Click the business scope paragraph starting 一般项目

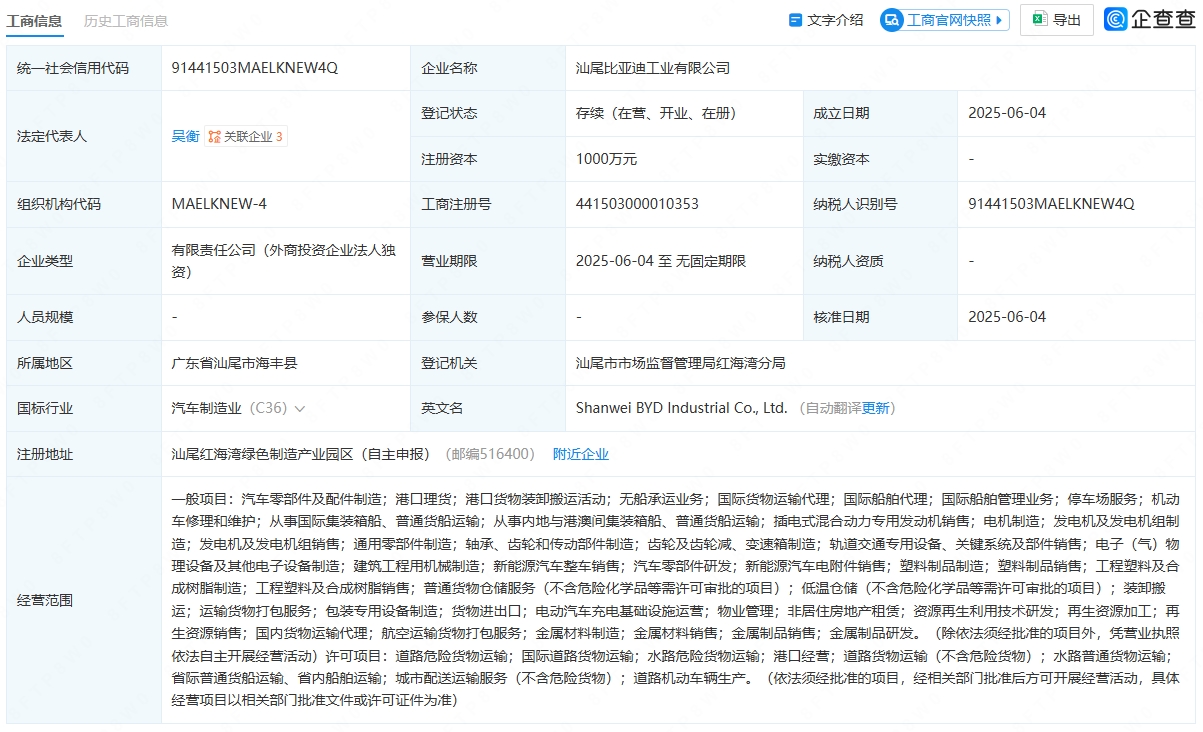(x=677, y=600)
